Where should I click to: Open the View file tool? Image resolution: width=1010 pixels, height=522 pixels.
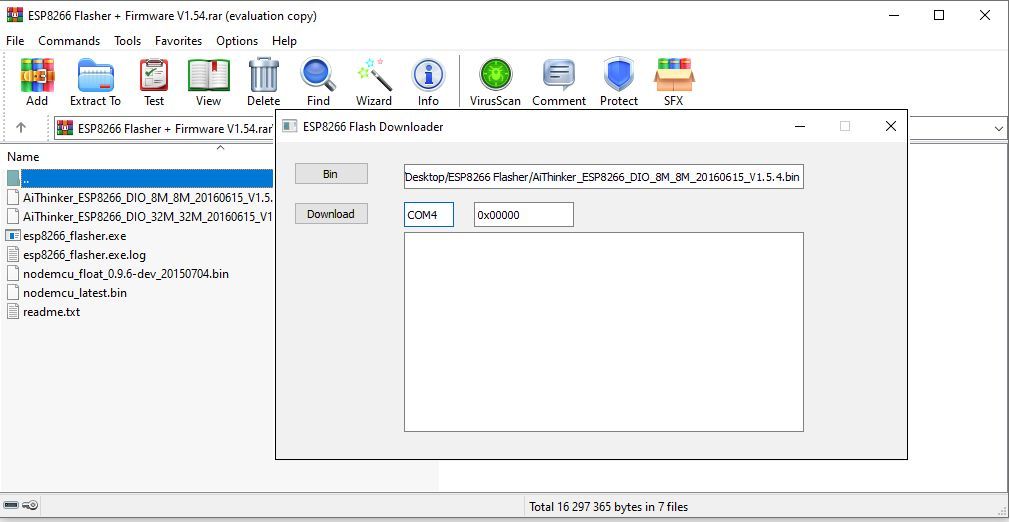[208, 82]
